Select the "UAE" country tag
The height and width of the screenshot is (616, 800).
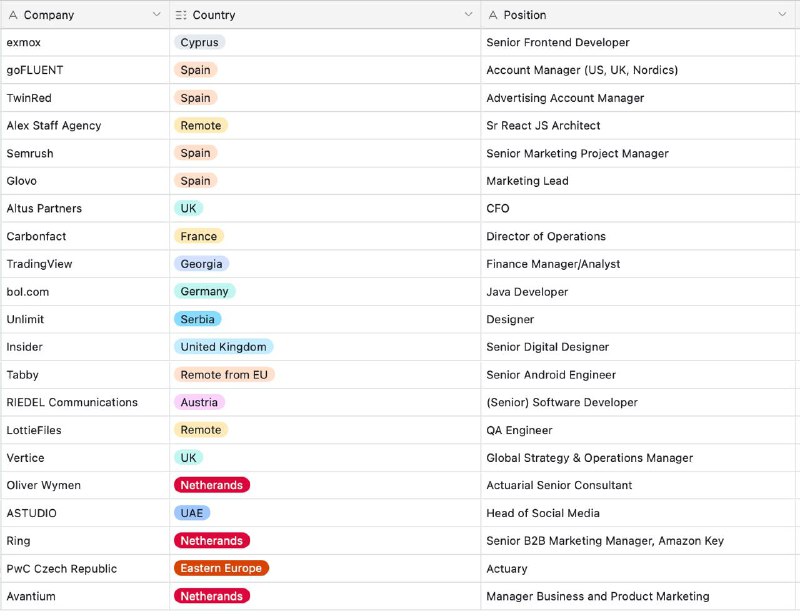tap(192, 513)
